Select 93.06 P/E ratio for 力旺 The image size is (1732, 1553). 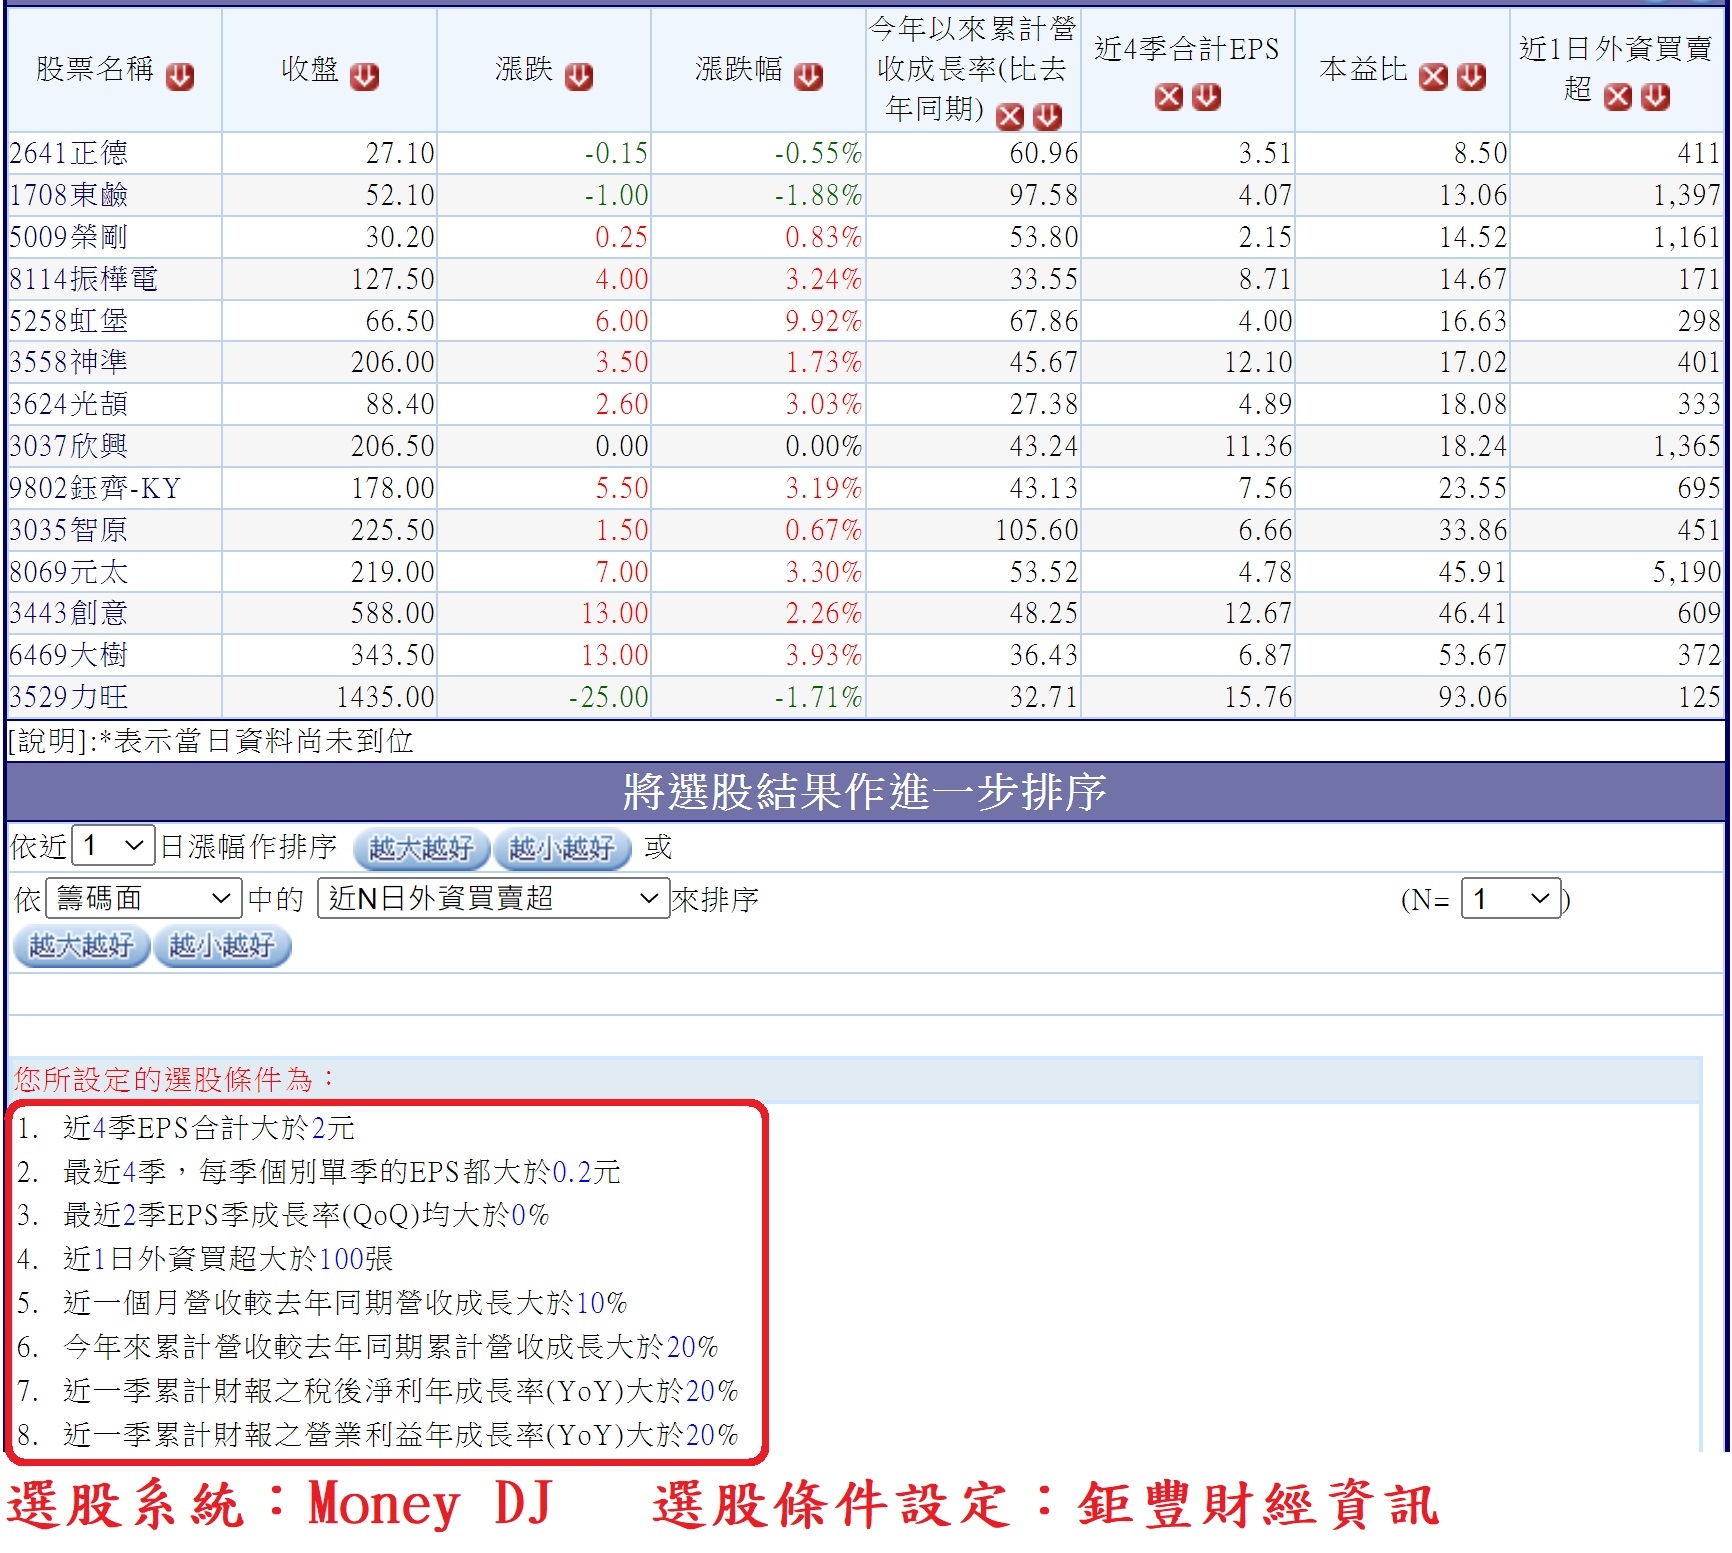pyautogui.click(x=1472, y=697)
